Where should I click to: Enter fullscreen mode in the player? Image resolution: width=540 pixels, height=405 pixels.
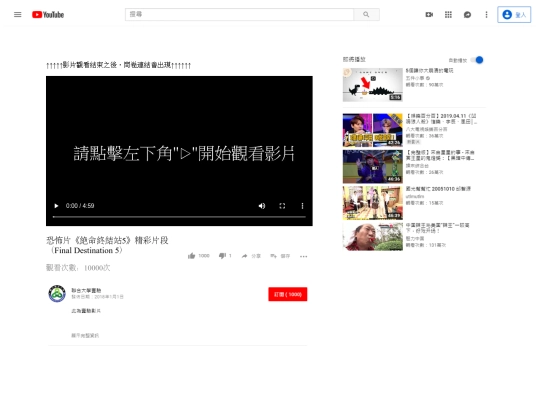pos(282,206)
